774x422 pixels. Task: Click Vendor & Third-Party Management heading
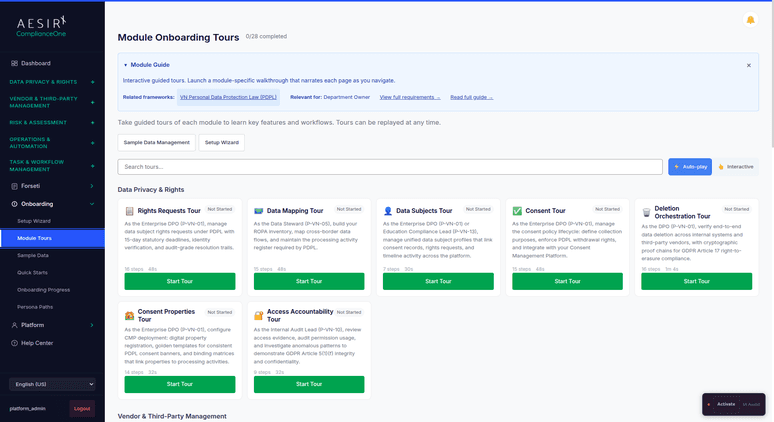tap(172, 417)
